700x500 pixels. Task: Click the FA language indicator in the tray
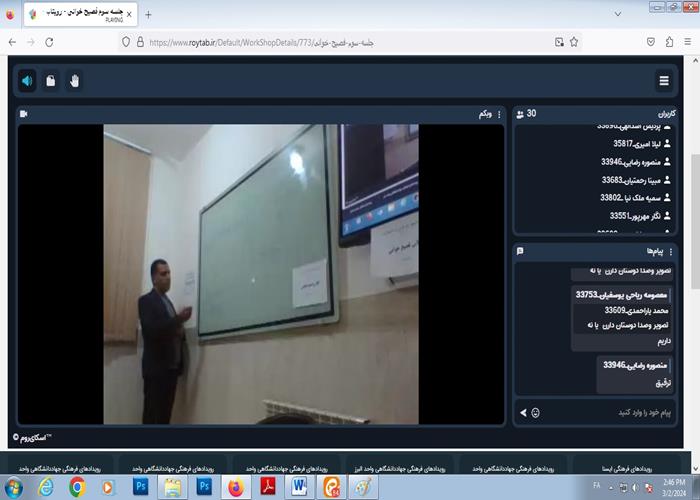tap(597, 485)
